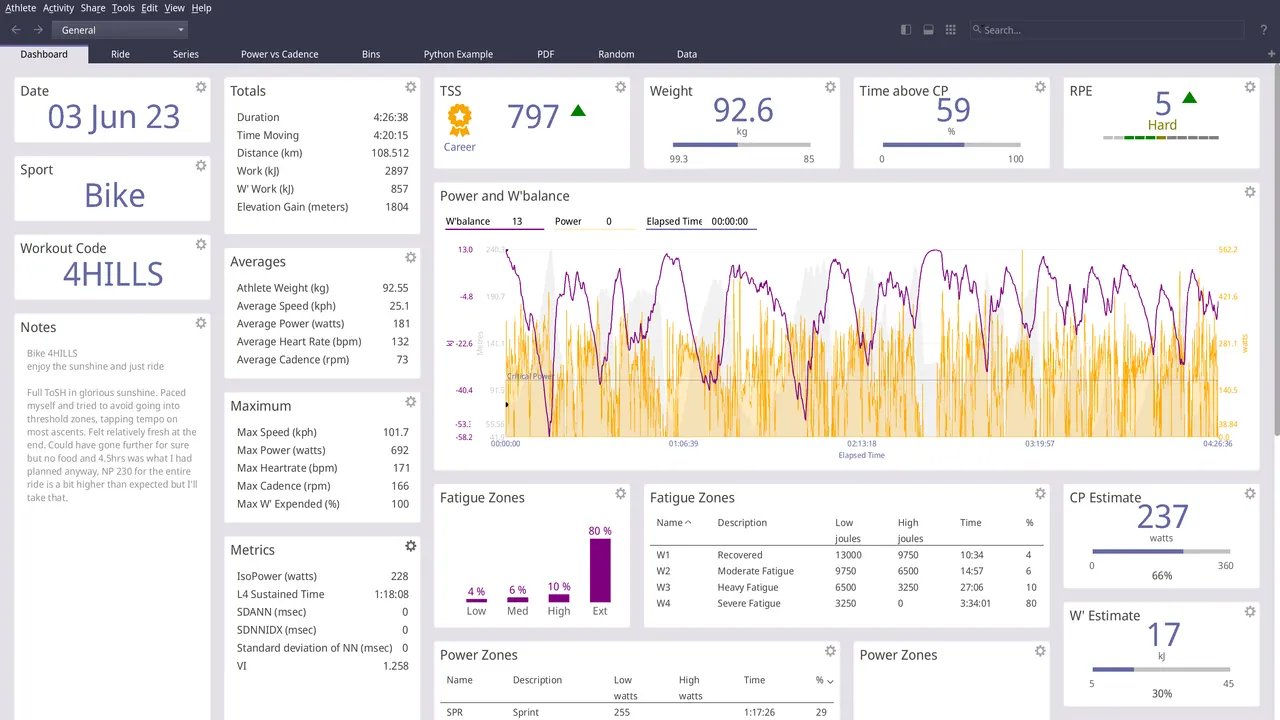Open settings gear on the TSS tile
The height and width of the screenshot is (720, 1280).
click(x=621, y=87)
